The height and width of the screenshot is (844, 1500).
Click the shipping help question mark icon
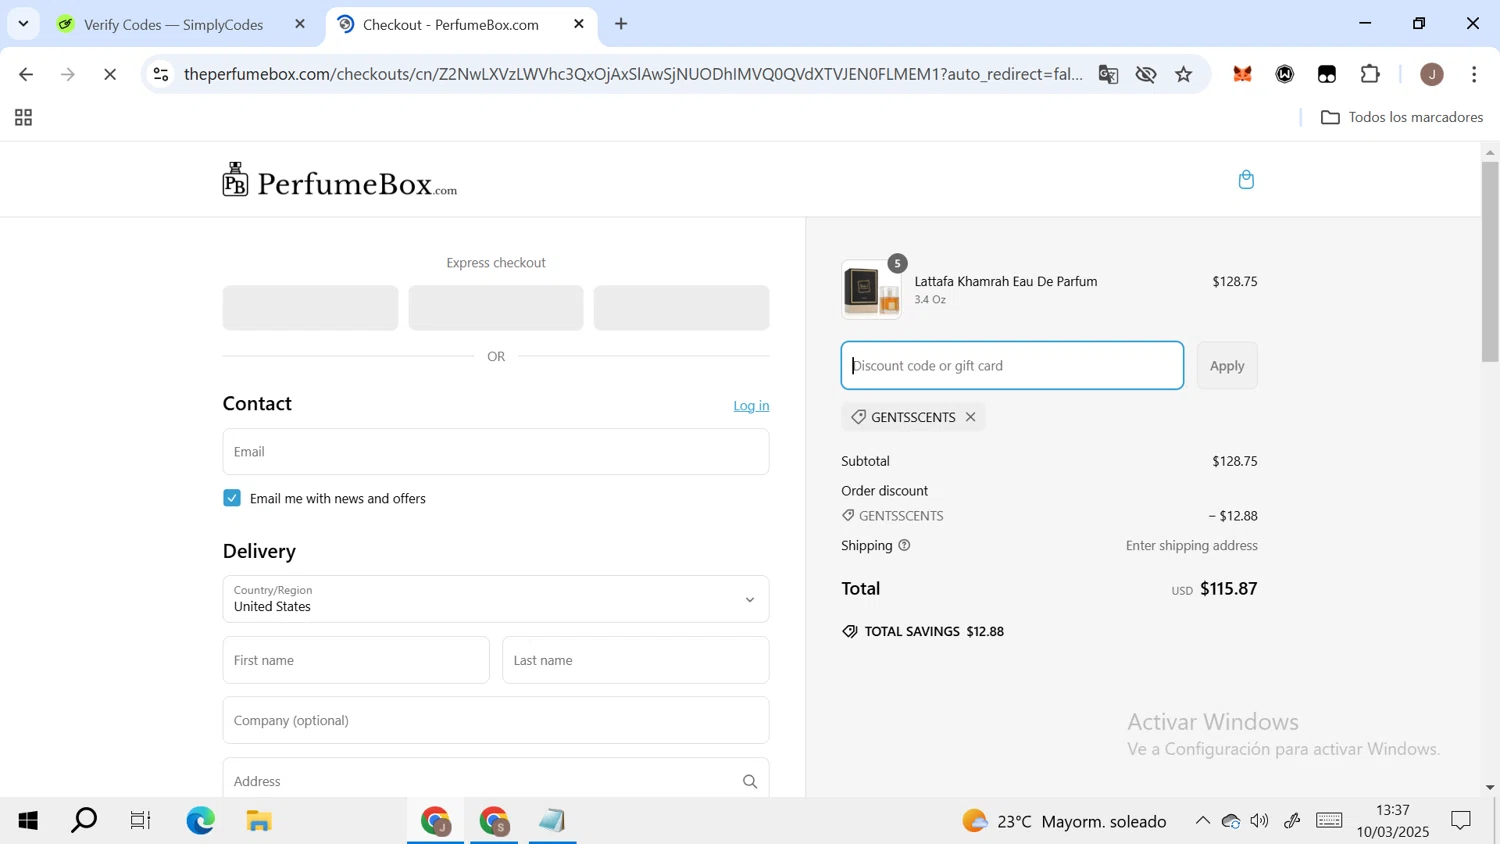pyautogui.click(x=904, y=545)
